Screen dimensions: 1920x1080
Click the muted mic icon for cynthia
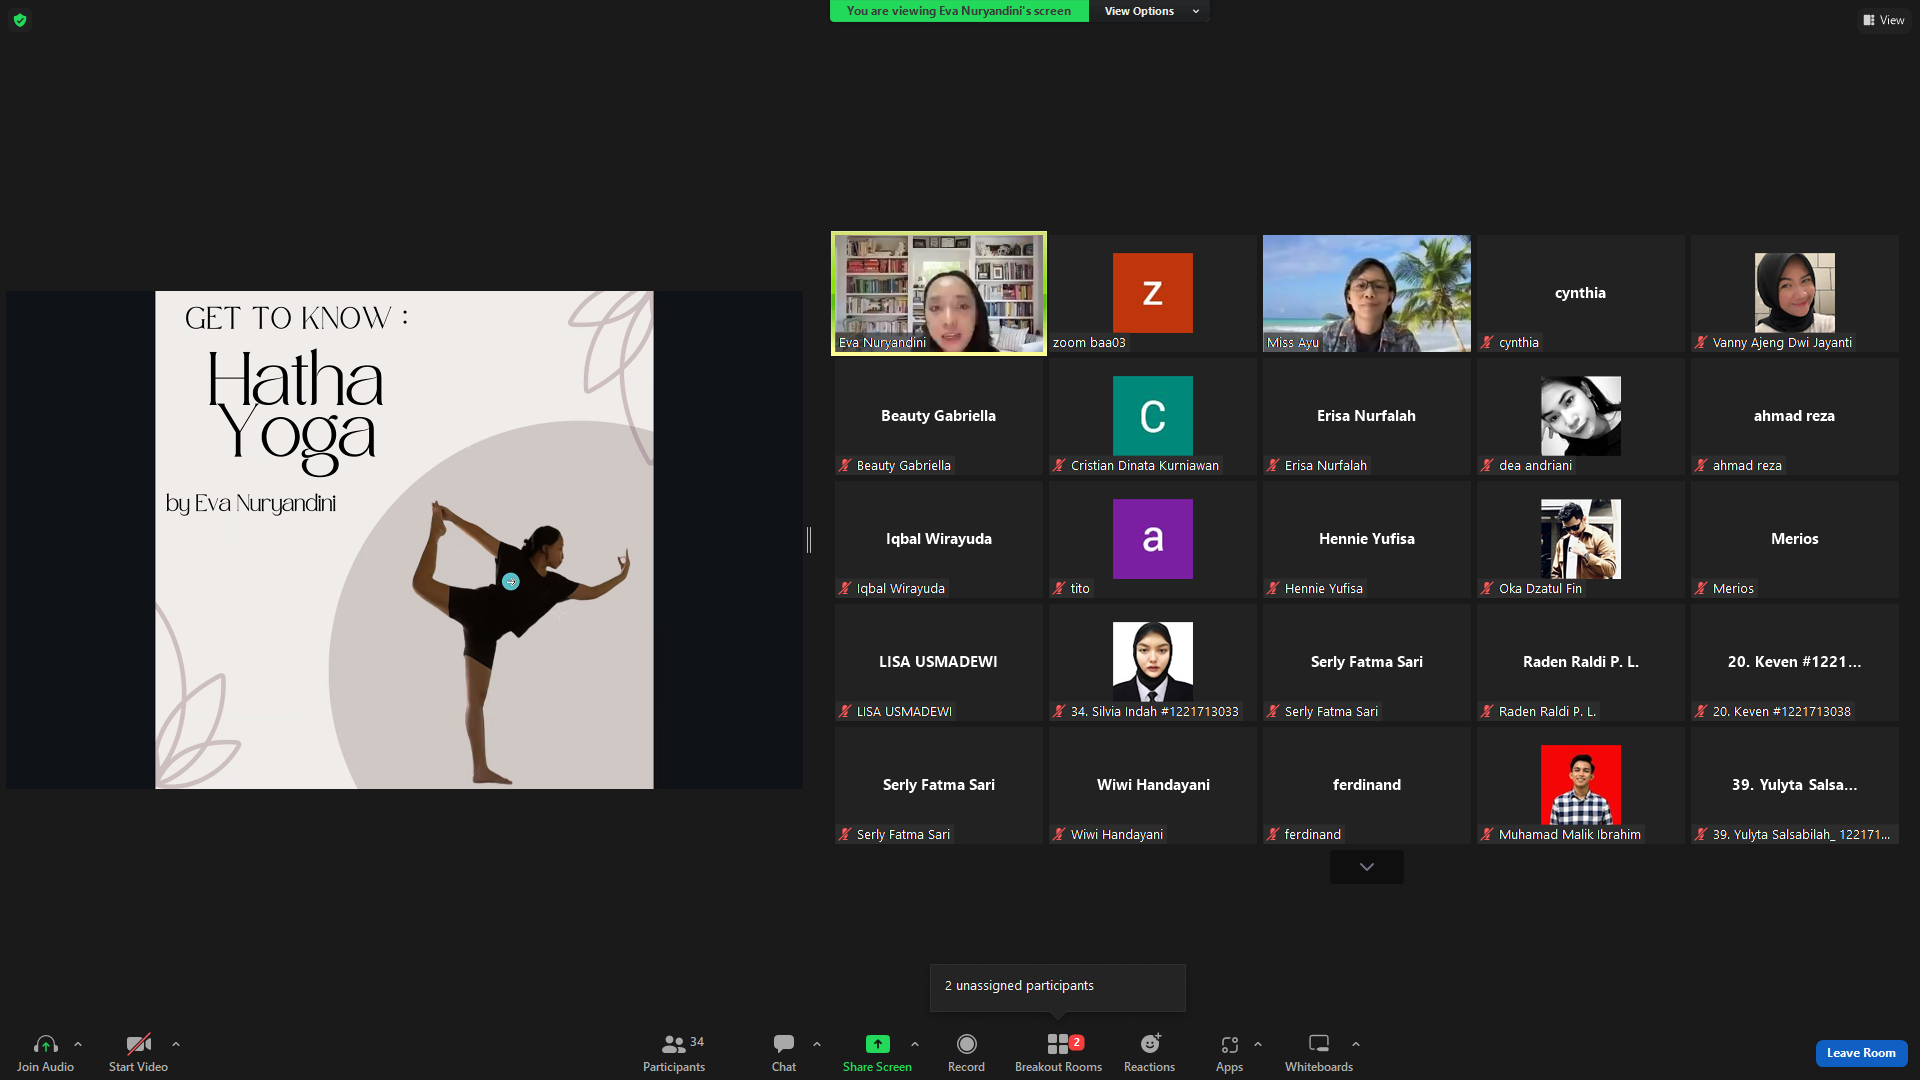coord(1488,343)
